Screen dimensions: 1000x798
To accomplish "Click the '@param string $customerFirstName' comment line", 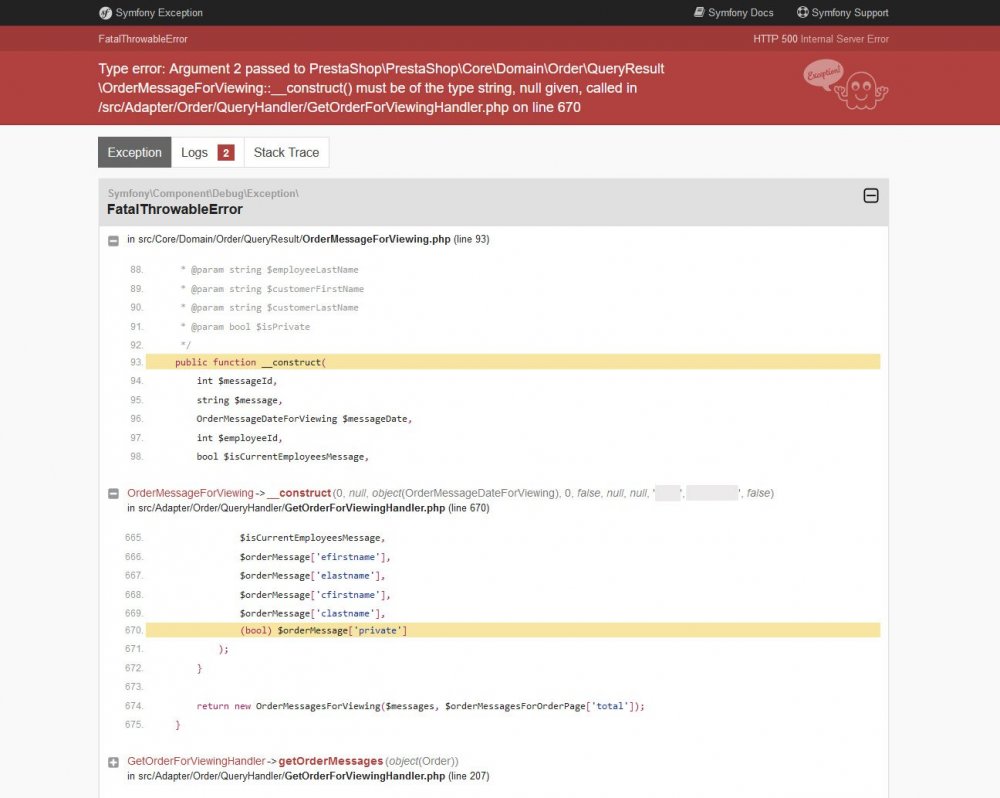I will click(272, 289).
